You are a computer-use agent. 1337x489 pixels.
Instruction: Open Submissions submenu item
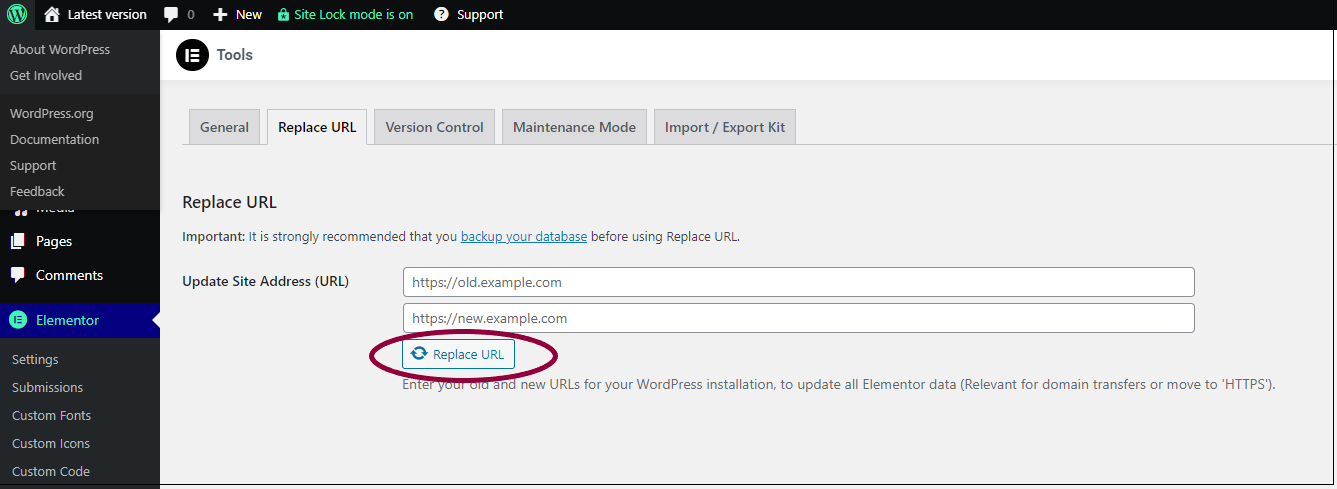pyautogui.click(x=47, y=387)
